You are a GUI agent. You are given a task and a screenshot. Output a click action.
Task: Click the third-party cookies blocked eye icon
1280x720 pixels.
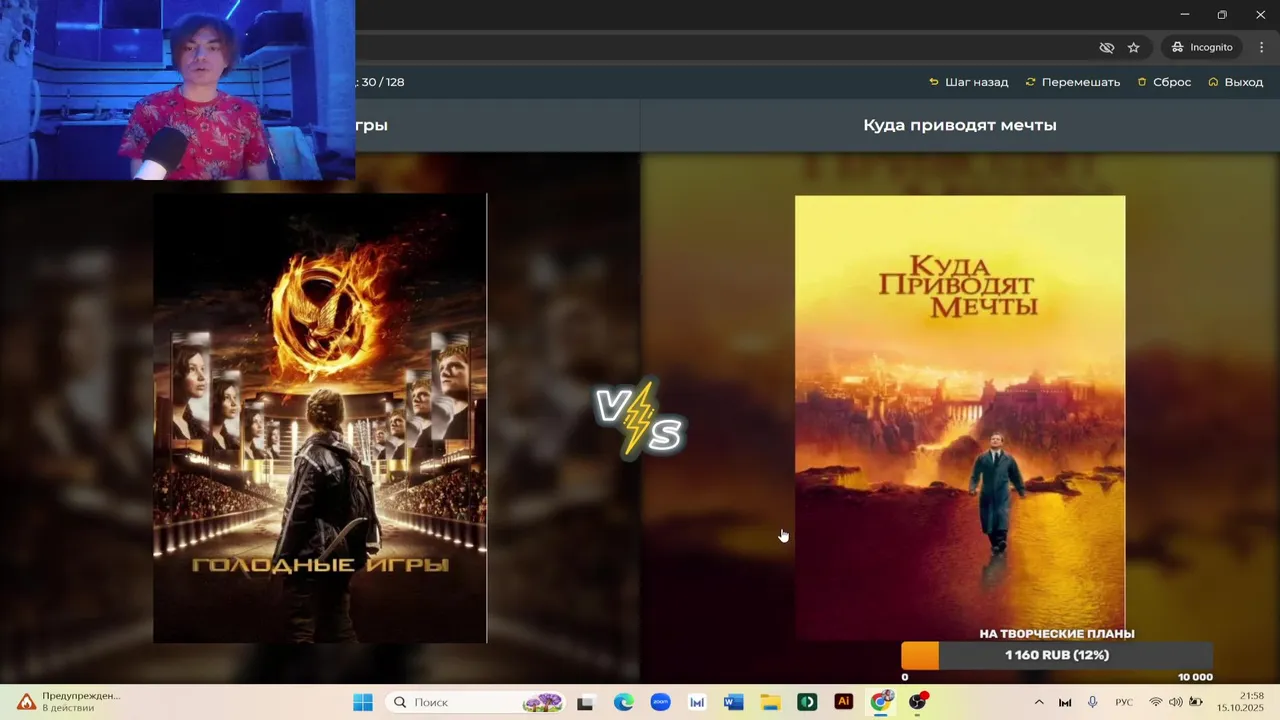point(1106,47)
